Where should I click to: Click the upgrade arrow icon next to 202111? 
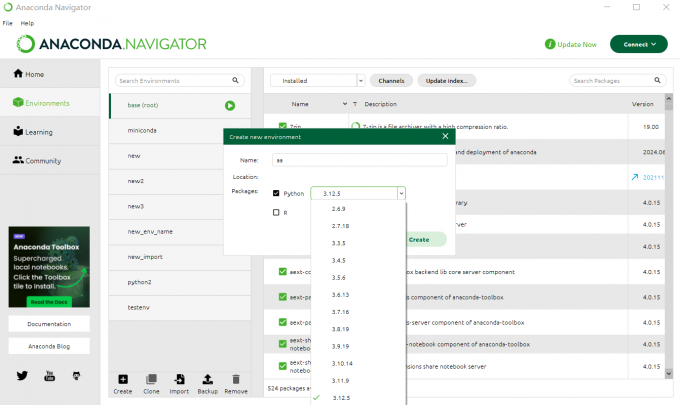[x=634, y=177]
